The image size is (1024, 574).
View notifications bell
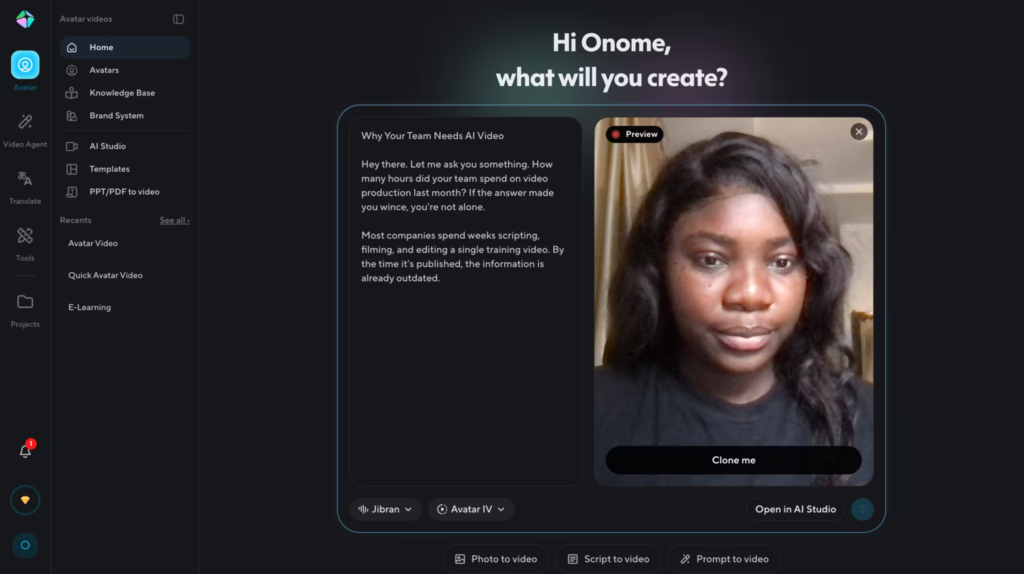[25, 451]
